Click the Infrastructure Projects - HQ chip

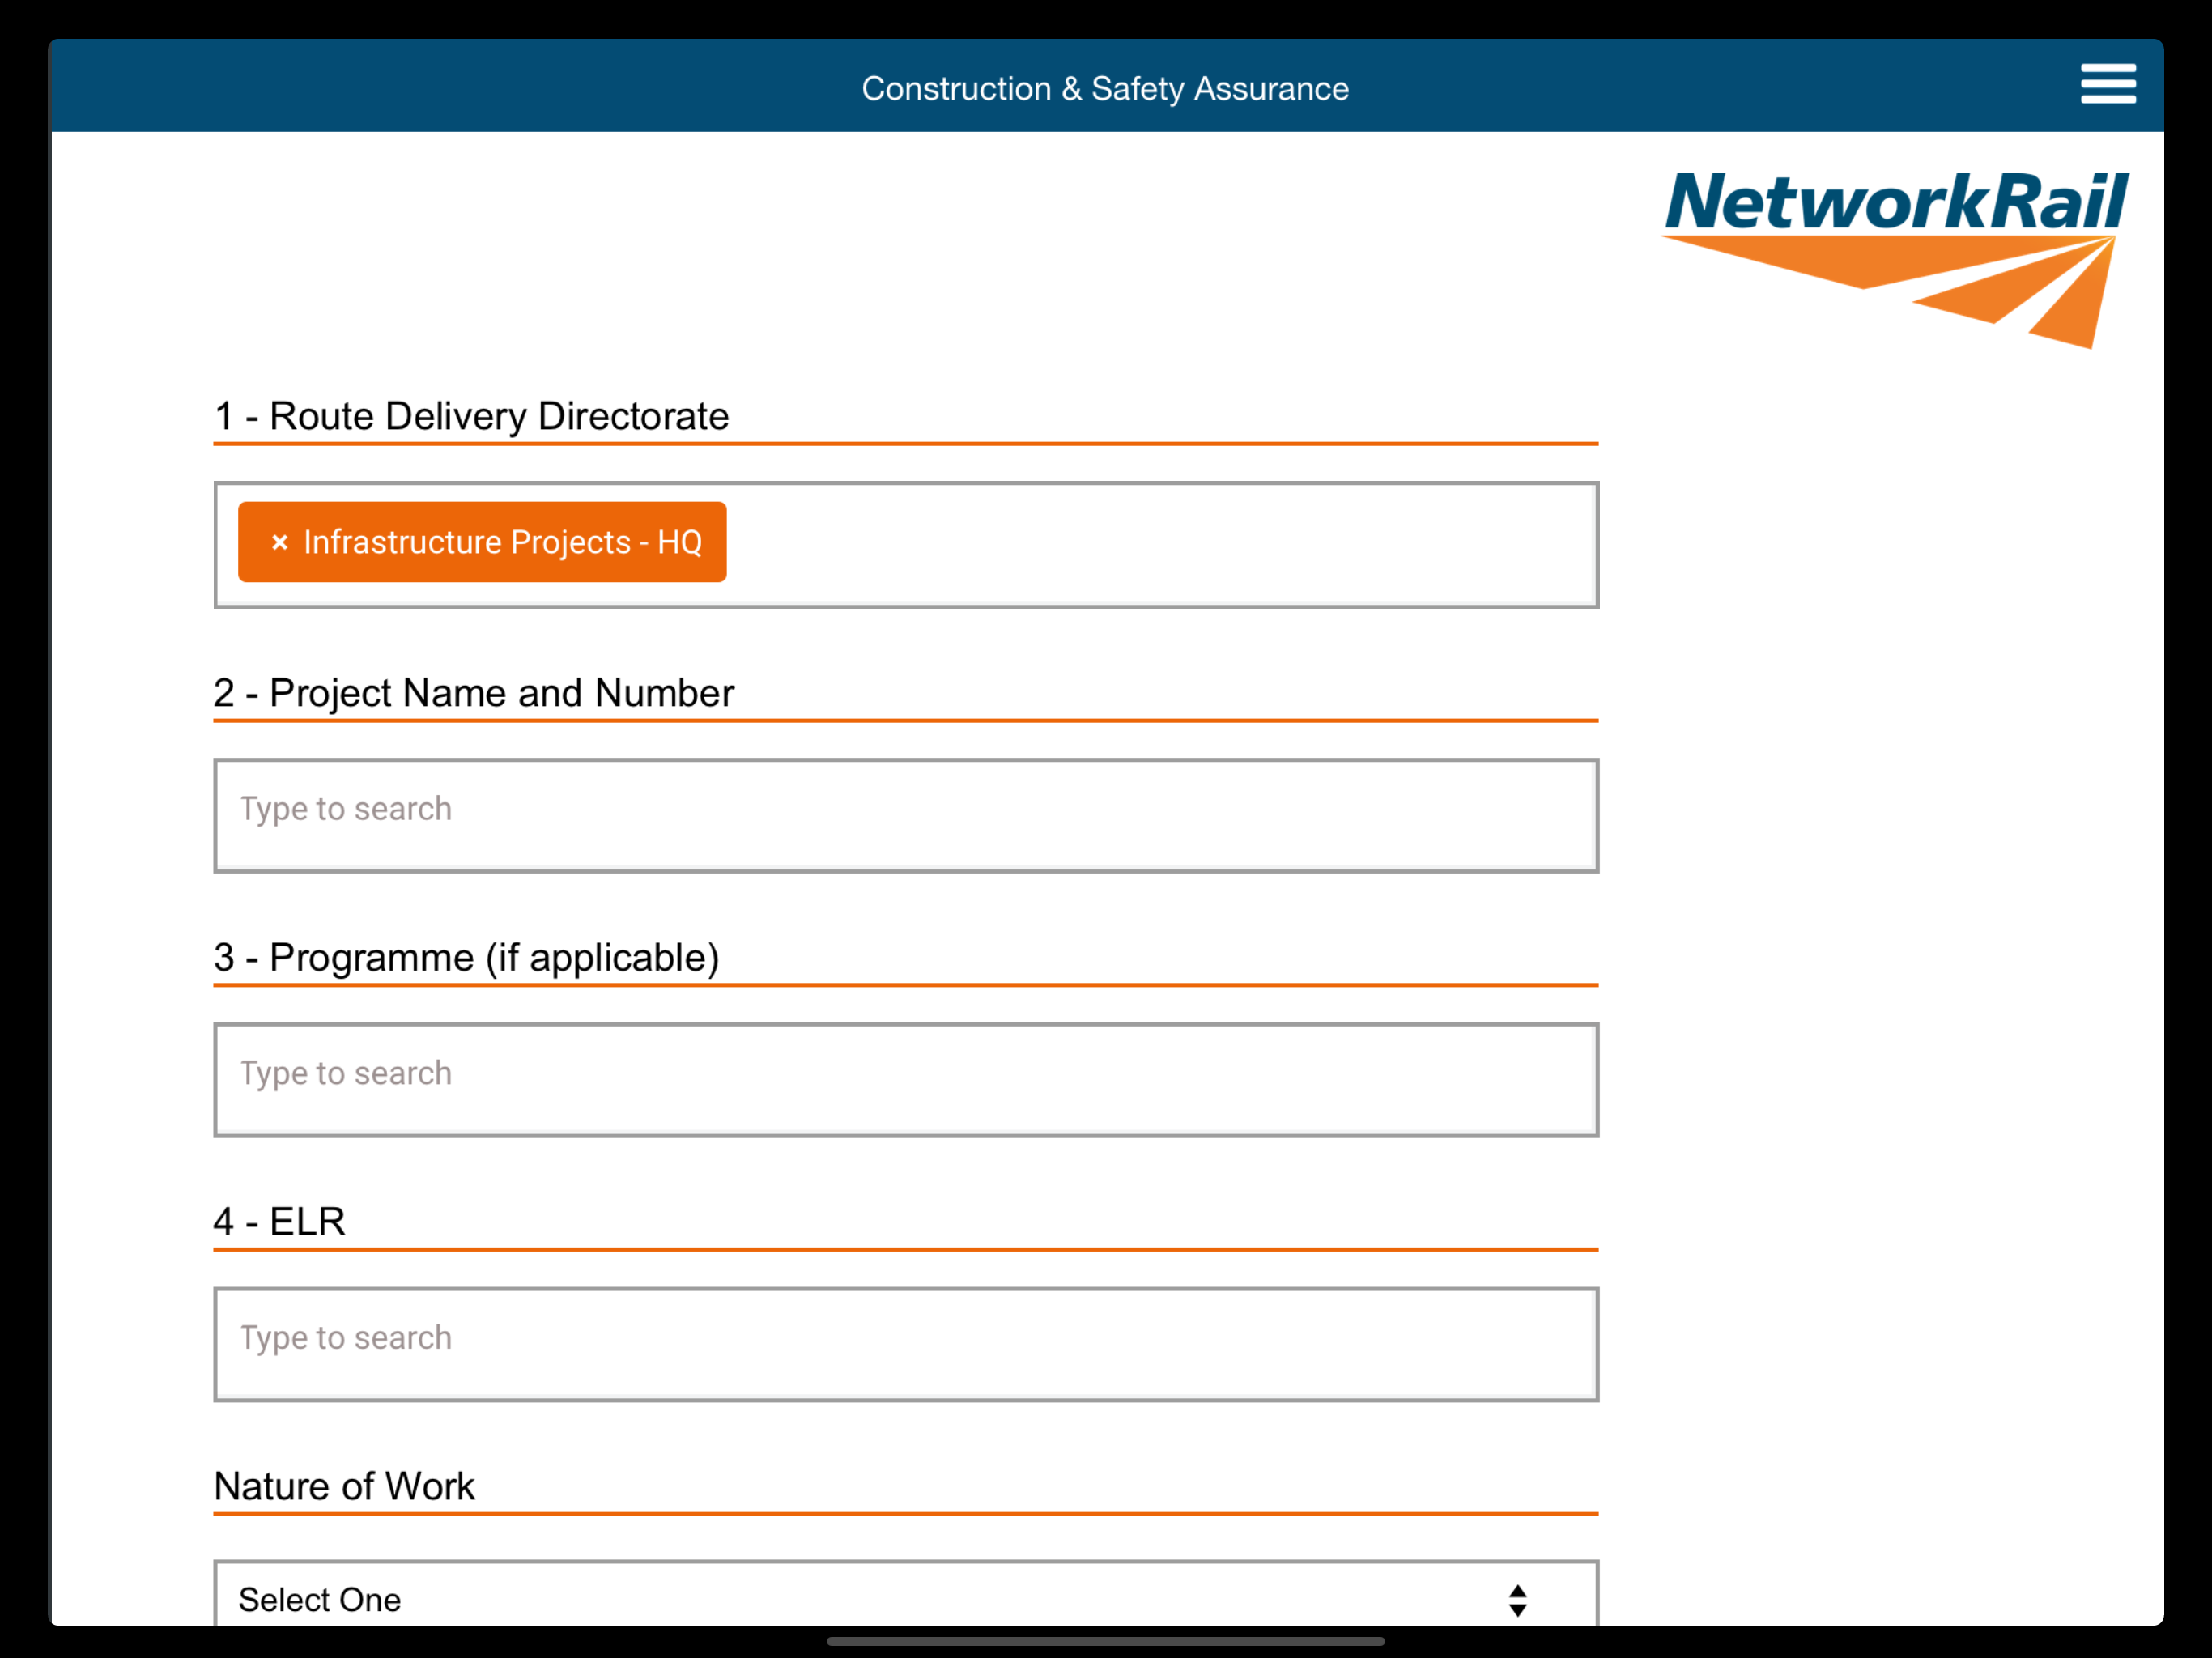(482, 542)
